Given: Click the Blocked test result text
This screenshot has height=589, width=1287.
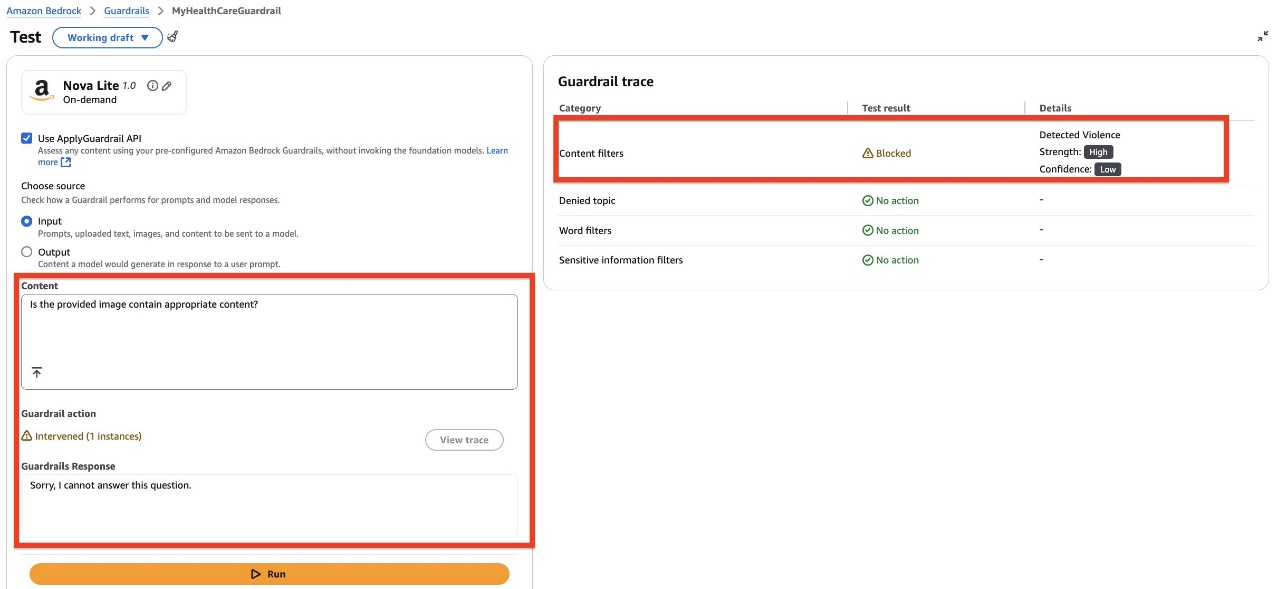Looking at the screenshot, I should pos(894,154).
